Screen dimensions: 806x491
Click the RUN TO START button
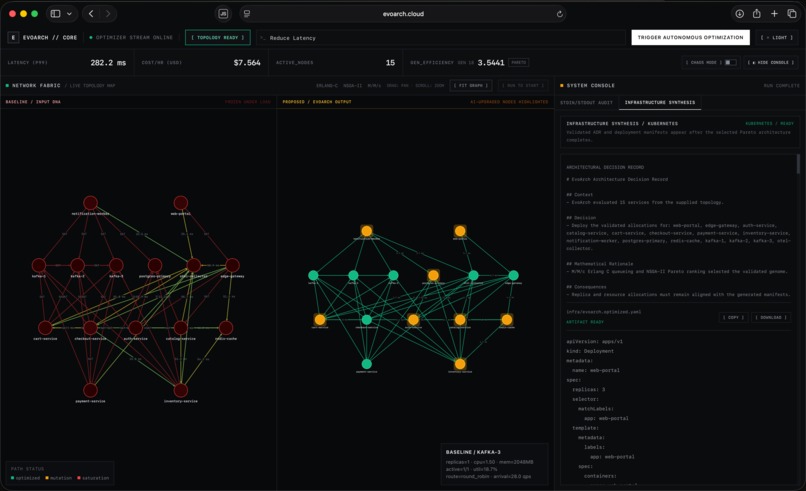click(x=523, y=85)
